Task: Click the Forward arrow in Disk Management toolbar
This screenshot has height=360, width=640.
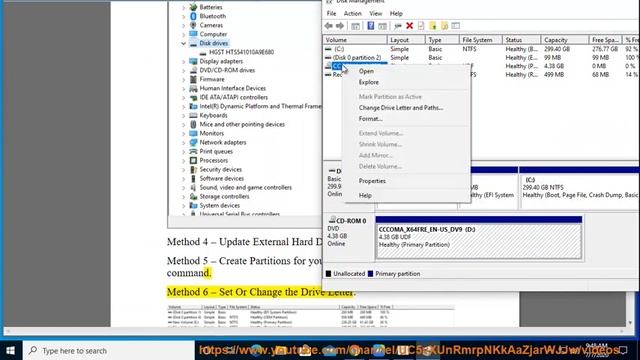Action: point(340,26)
